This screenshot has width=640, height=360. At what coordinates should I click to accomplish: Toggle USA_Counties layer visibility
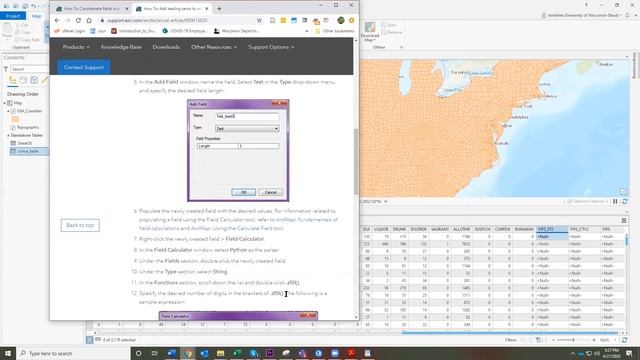(x=13, y=111)
